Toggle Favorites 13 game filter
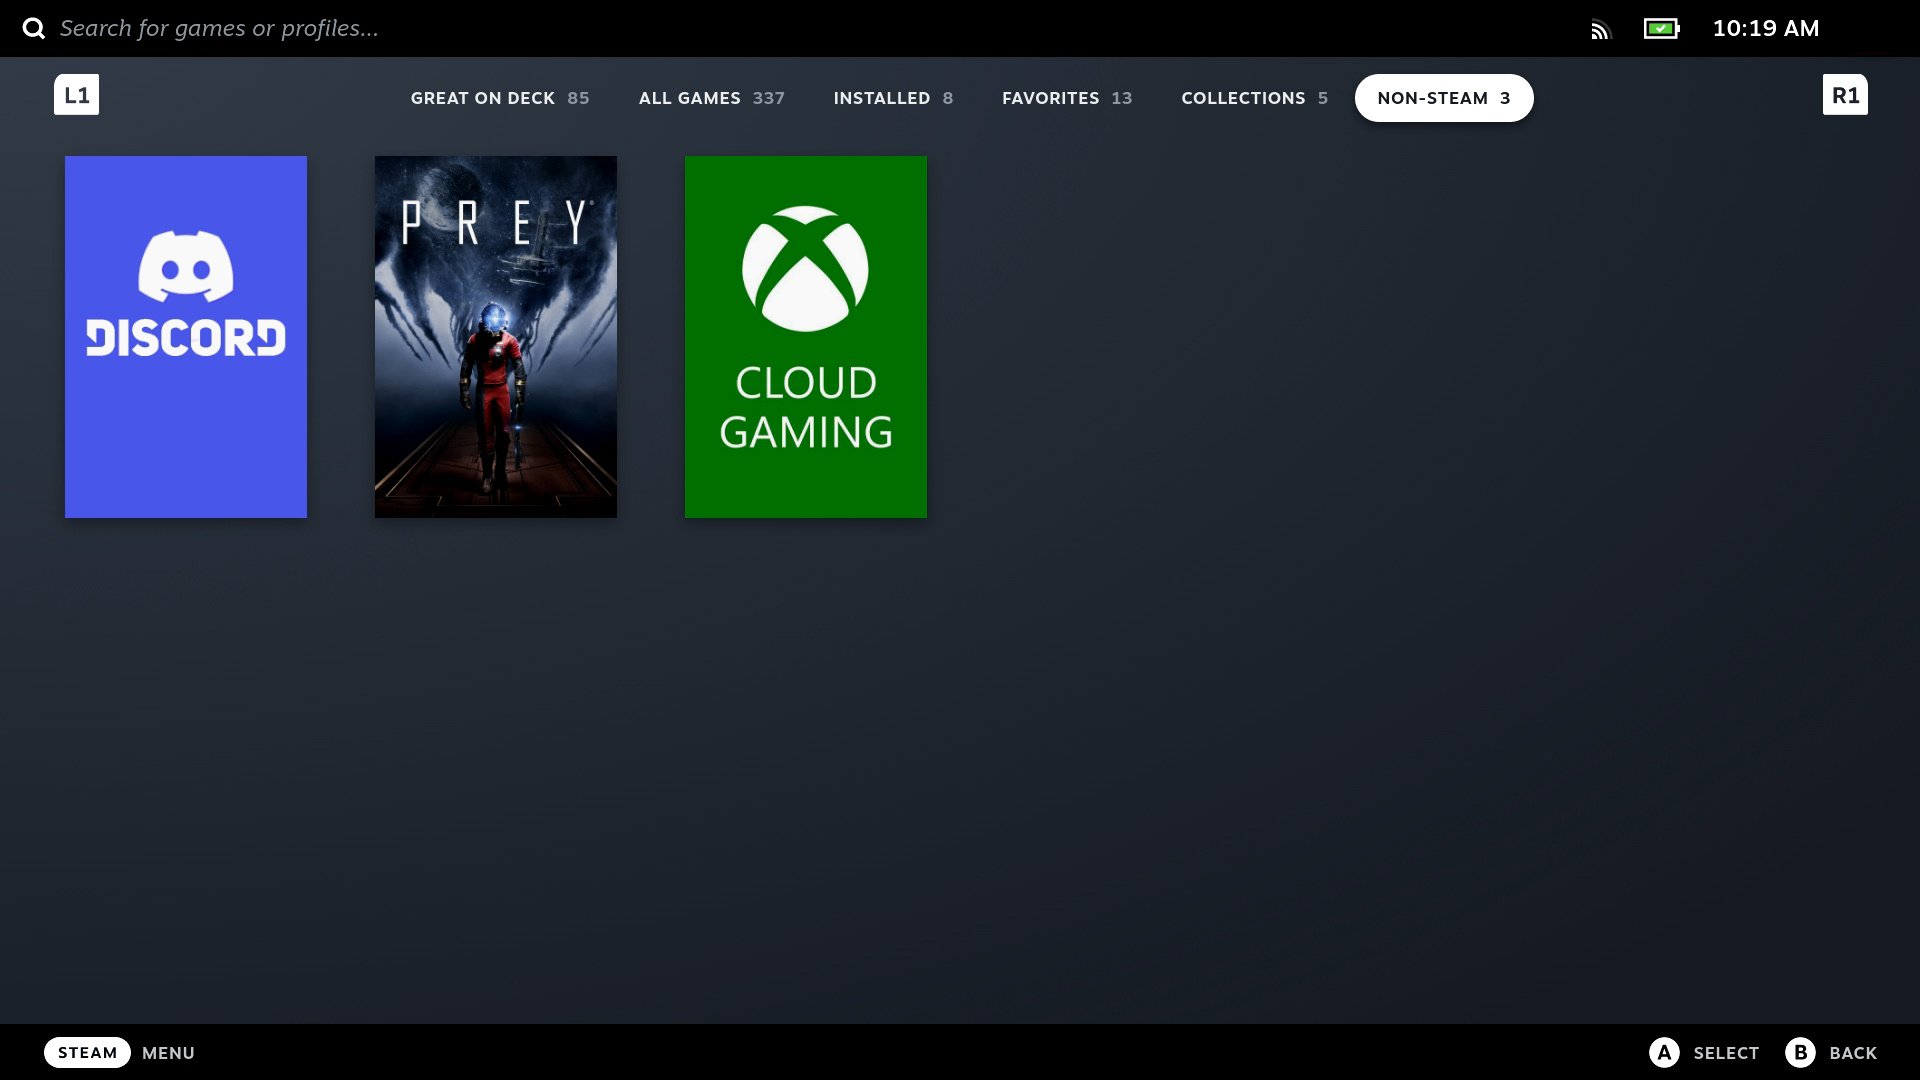The image size is (1920, 1080). click(1067, 98)
